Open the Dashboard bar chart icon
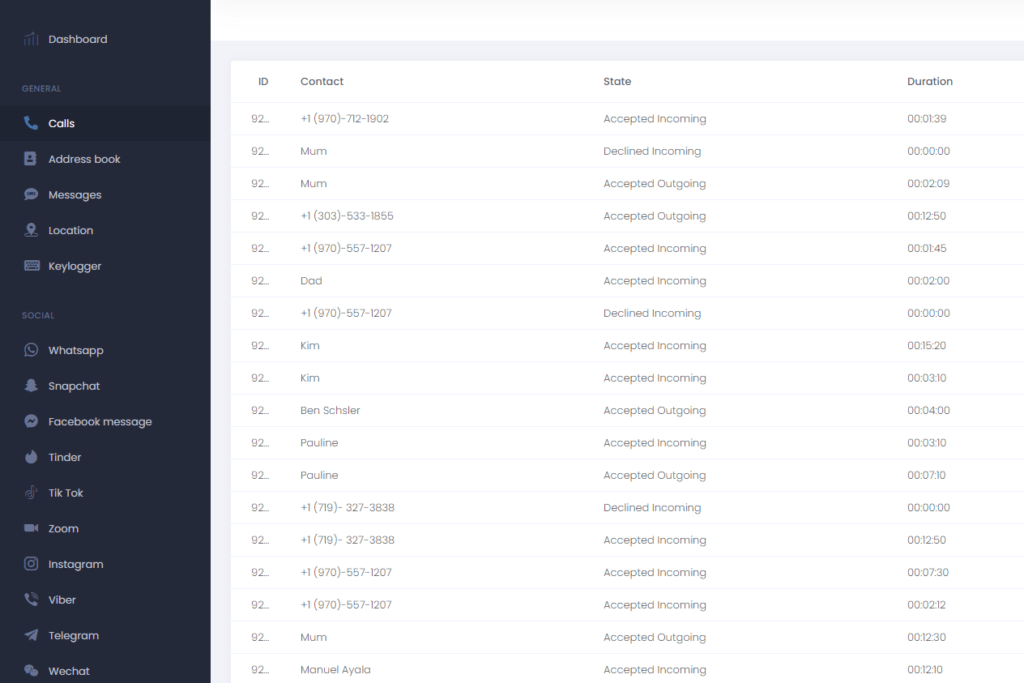 click(x=31, y=39)
